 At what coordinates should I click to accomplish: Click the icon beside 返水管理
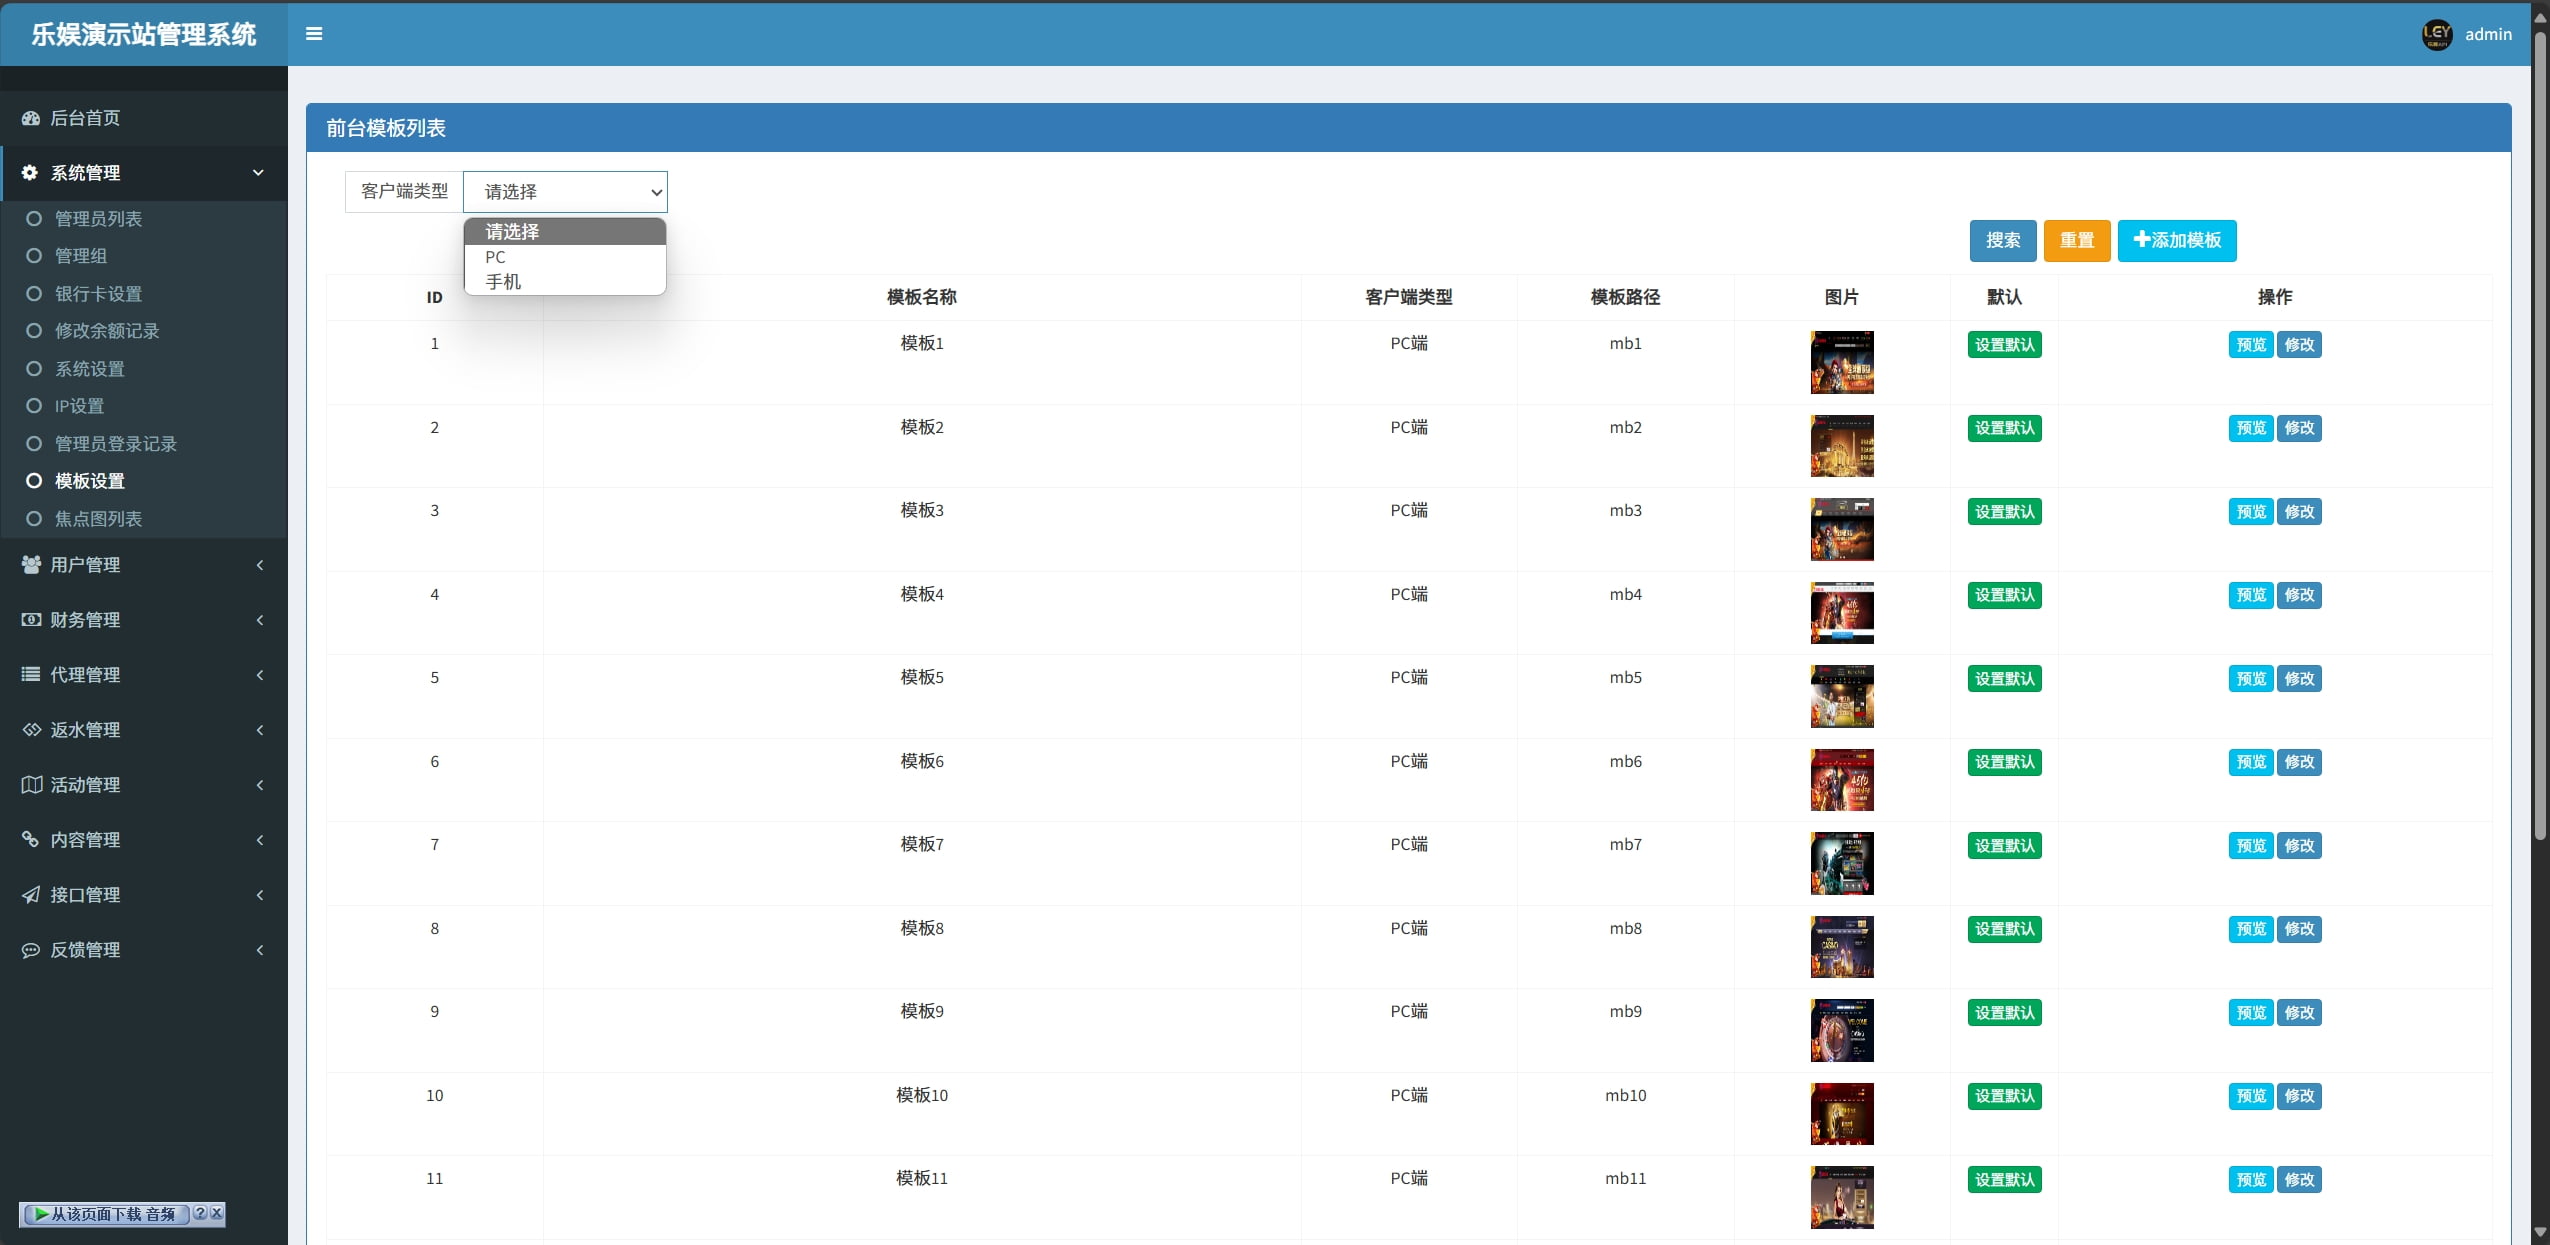click(x=31, y=730)
